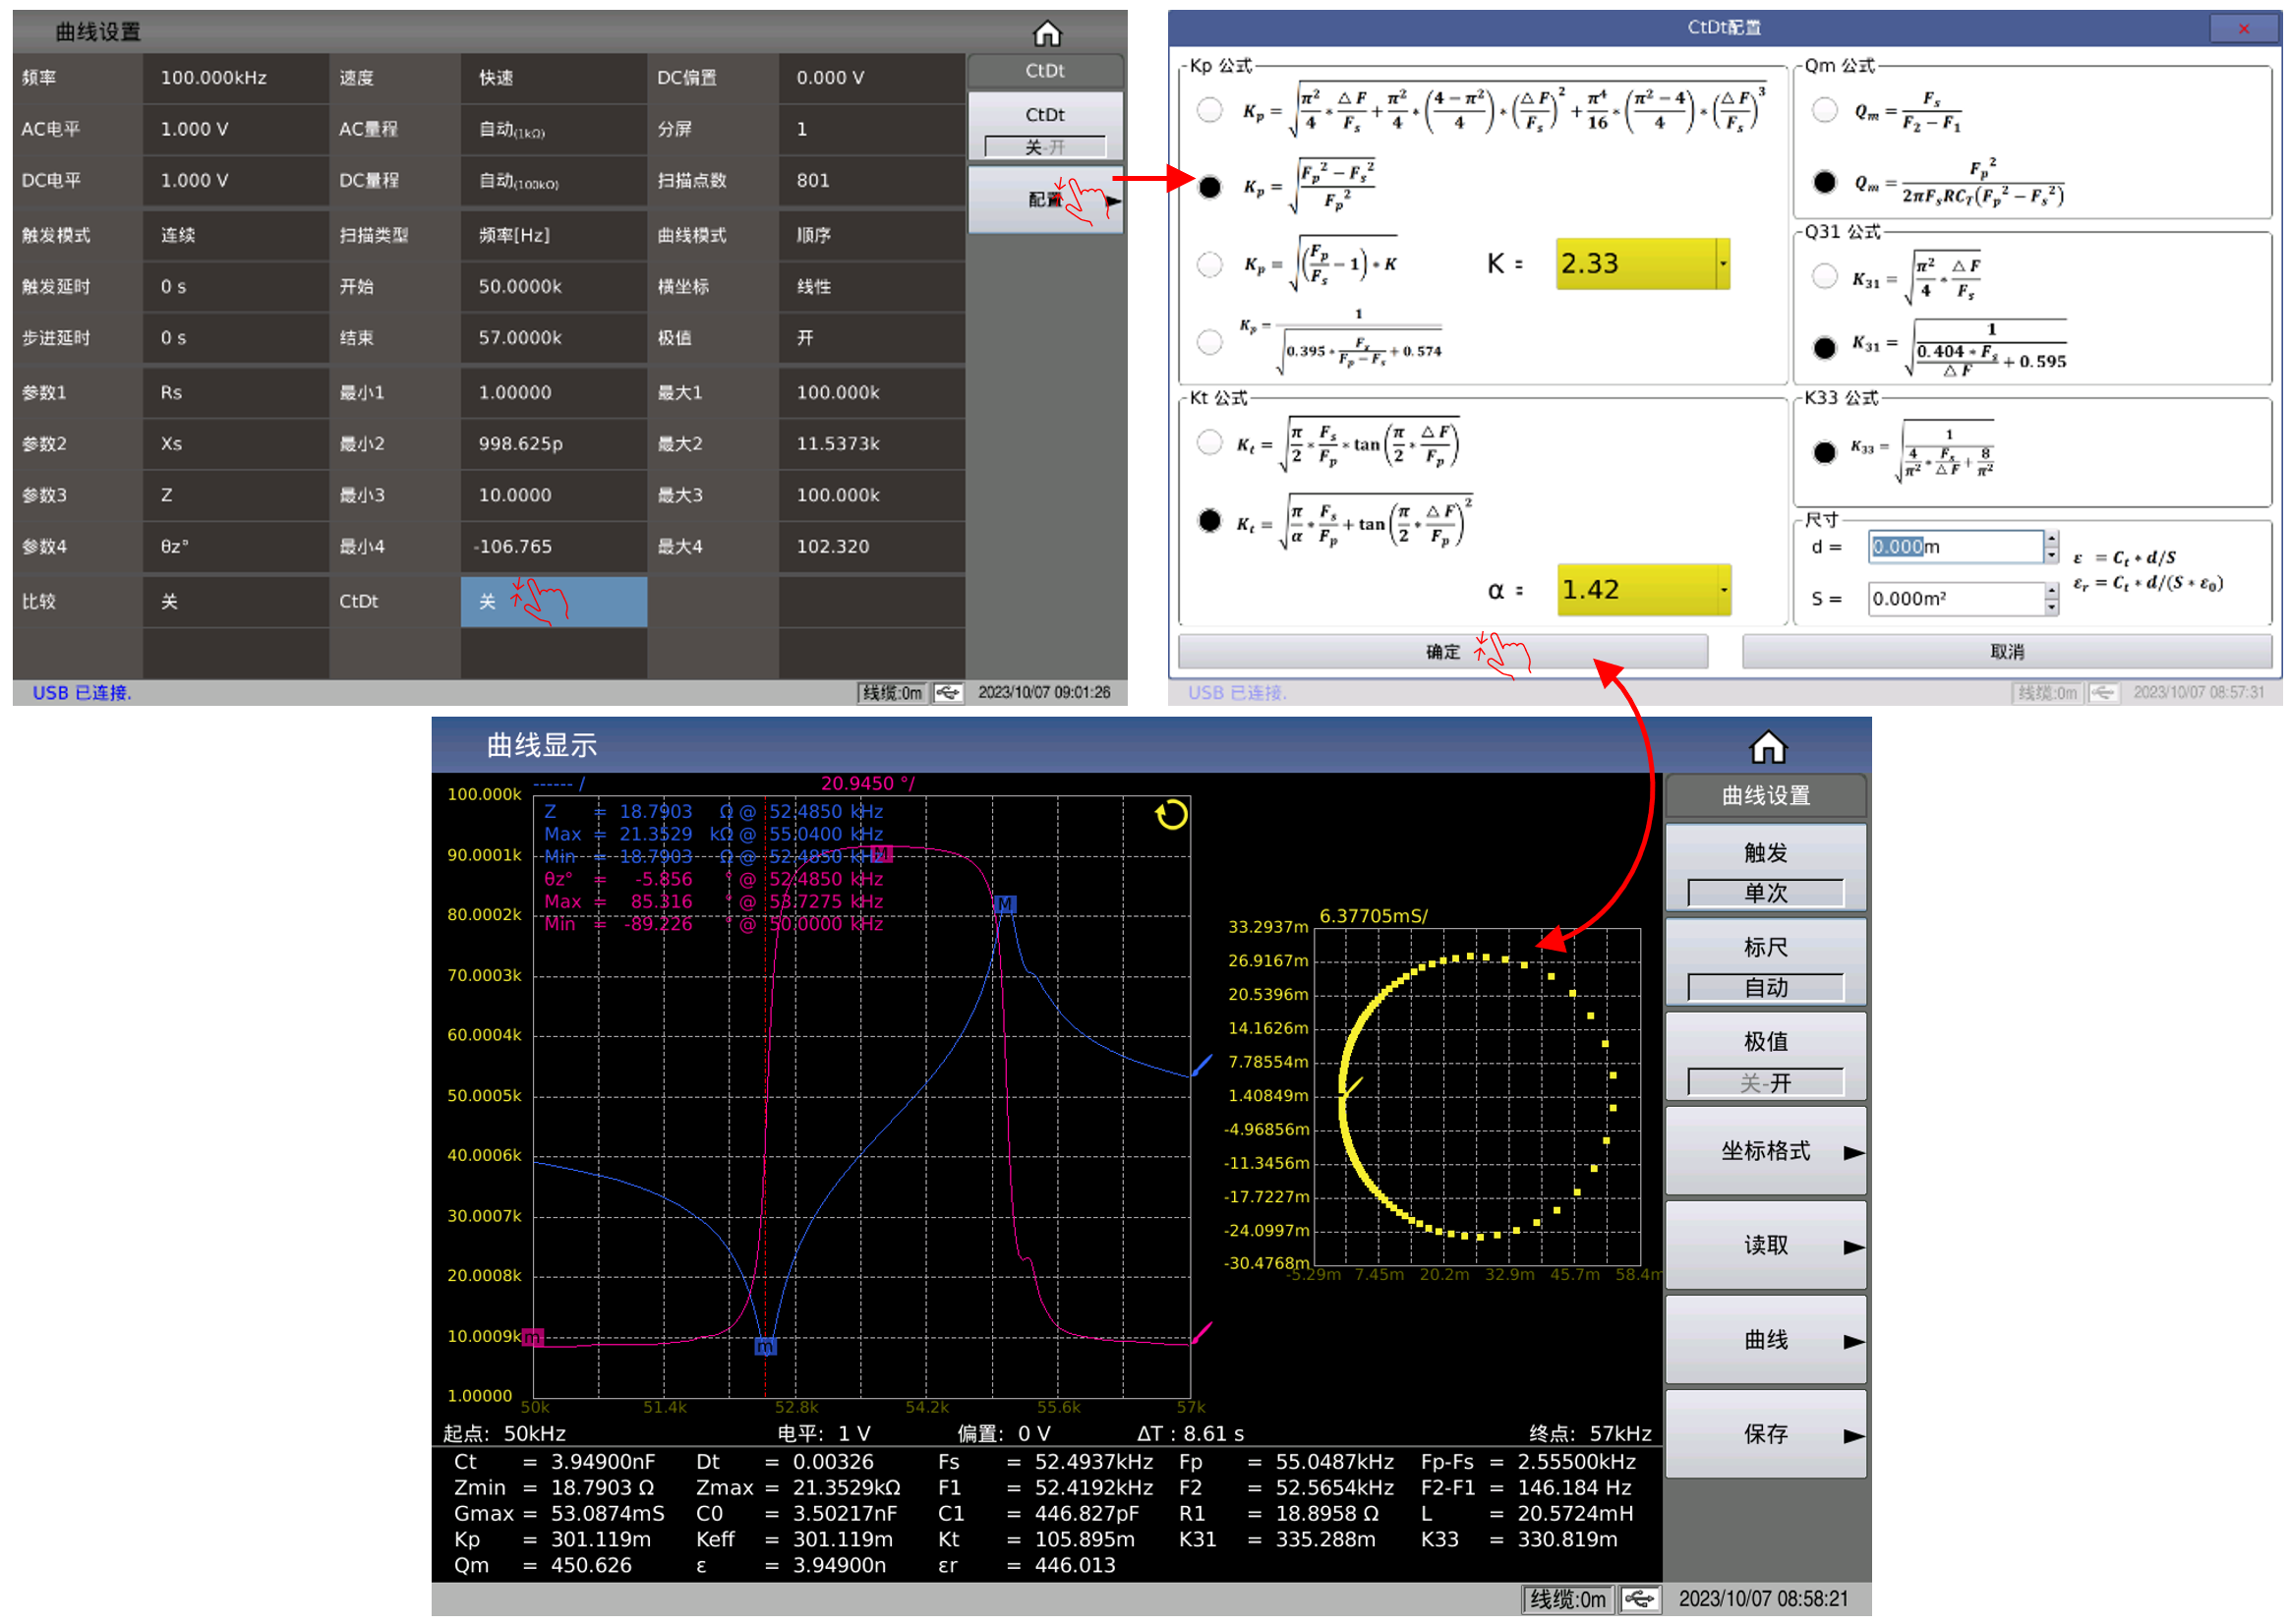
Task: Select Qm = Fs/(F2-F1) formula option
Action: (x=1824, y=110)
